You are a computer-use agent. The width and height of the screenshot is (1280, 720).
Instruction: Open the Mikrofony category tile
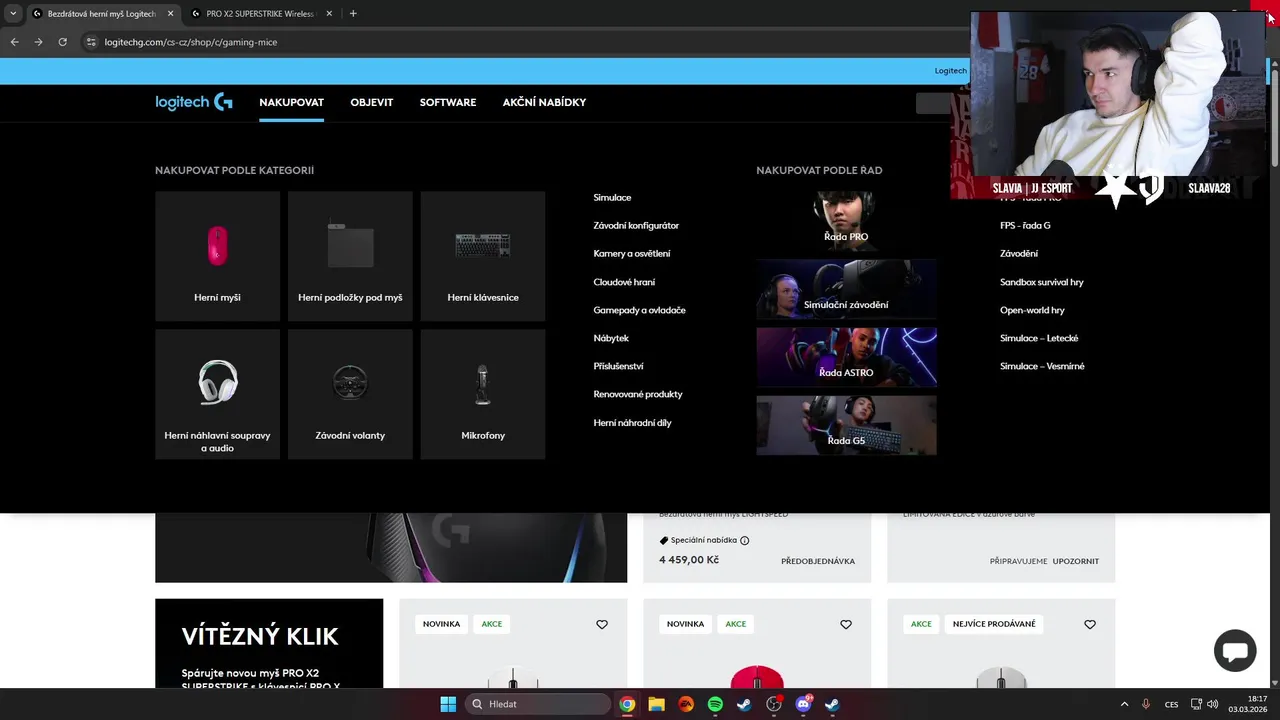point(483,394)
